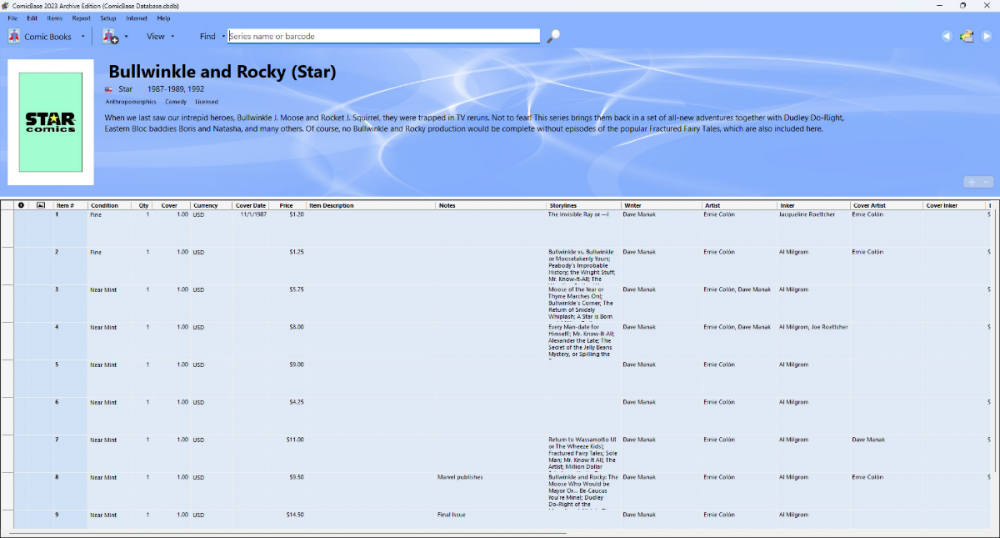Click the plus button below series description
This screenshot has height=538, width=1000.
[971, 182]
